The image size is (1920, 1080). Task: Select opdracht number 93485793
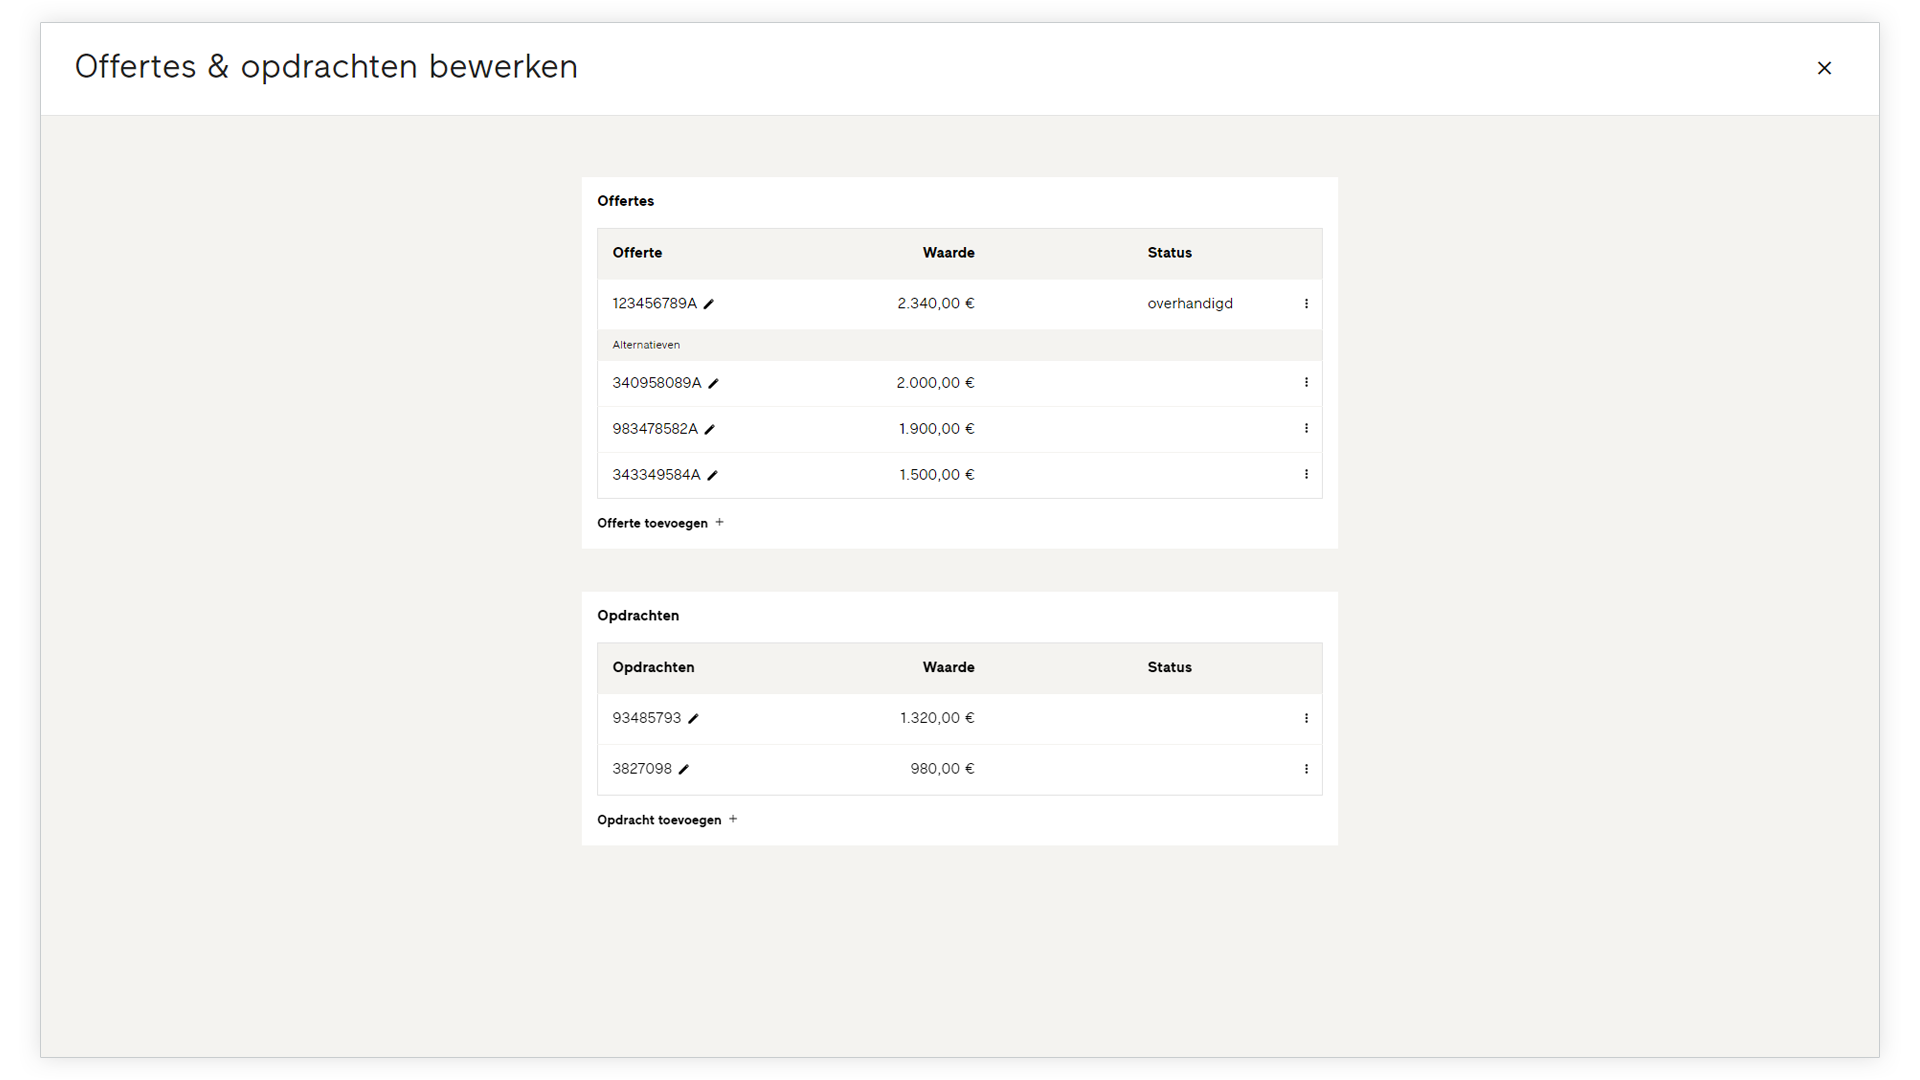tap(646, 718)
